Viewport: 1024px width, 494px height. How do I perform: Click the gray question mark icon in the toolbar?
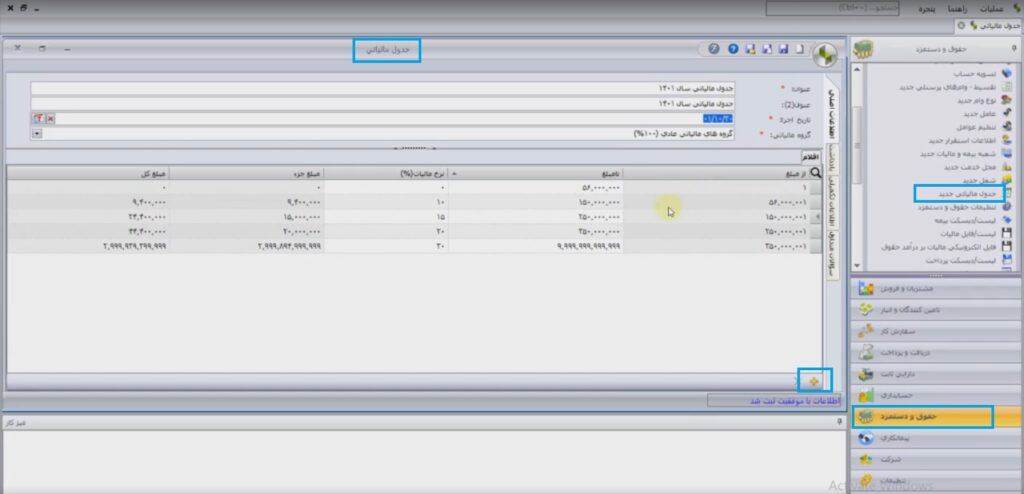(714, 49)
